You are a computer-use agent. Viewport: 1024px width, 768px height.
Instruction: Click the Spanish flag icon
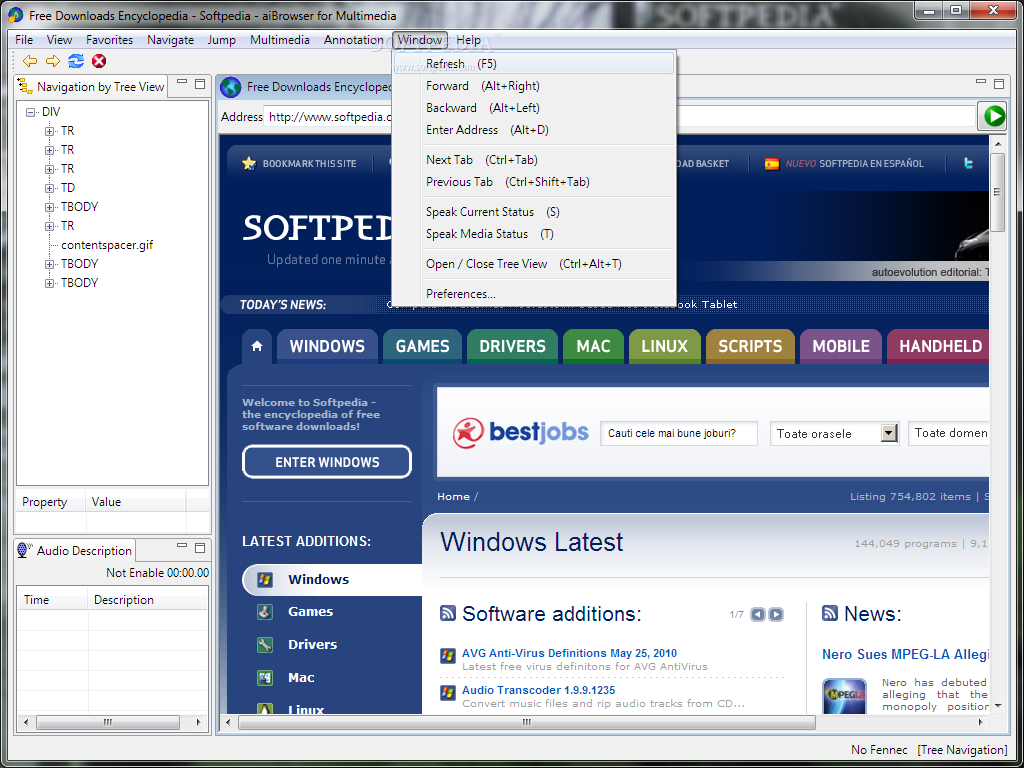pos(772,164)
